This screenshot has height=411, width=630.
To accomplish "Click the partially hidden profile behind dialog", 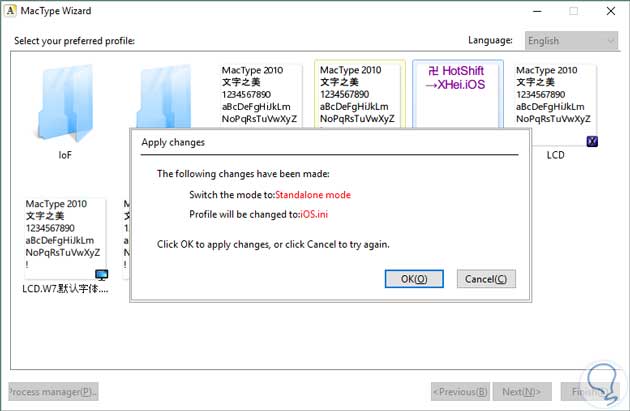I will [x=126, y=239].
